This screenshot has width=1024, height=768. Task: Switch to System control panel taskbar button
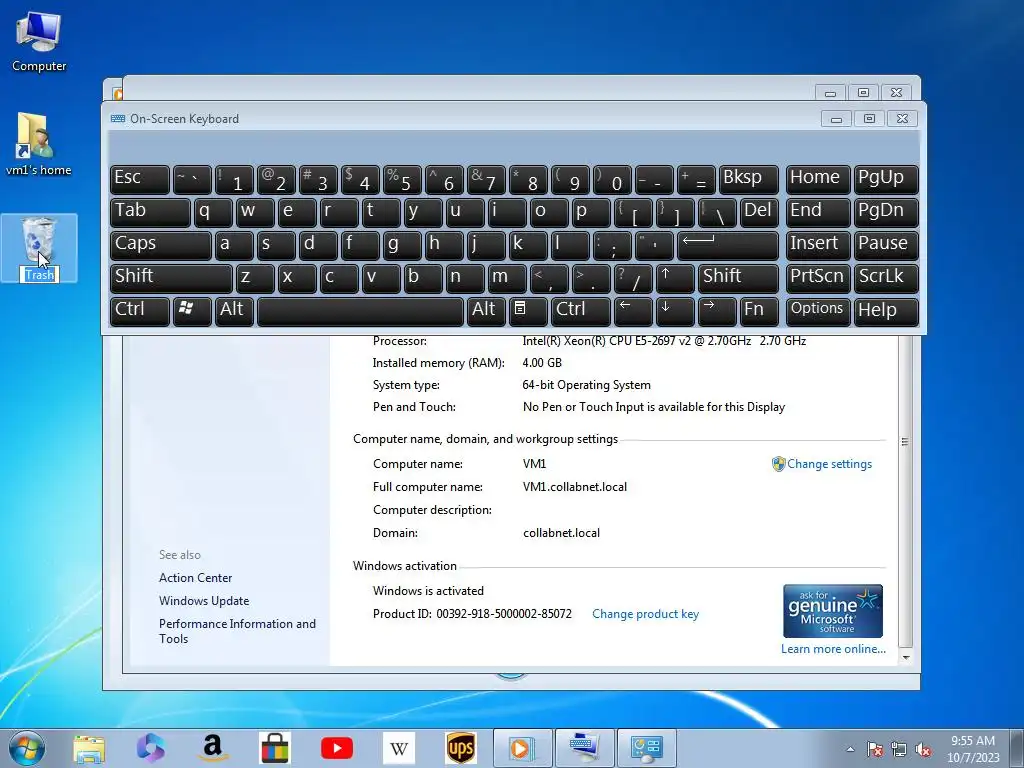[646, 748]
